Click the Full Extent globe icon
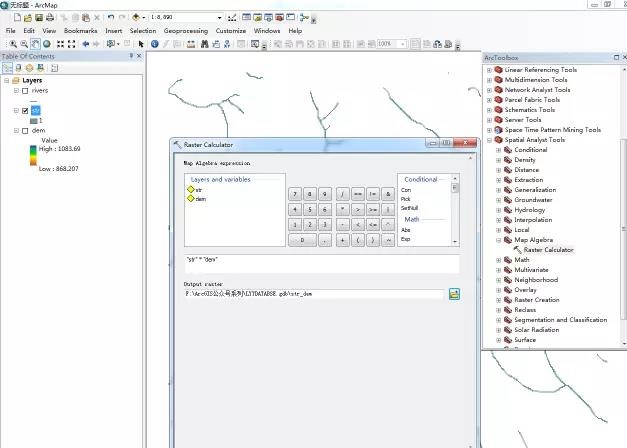This screenshot has width=627, height=448. point(47,44)
